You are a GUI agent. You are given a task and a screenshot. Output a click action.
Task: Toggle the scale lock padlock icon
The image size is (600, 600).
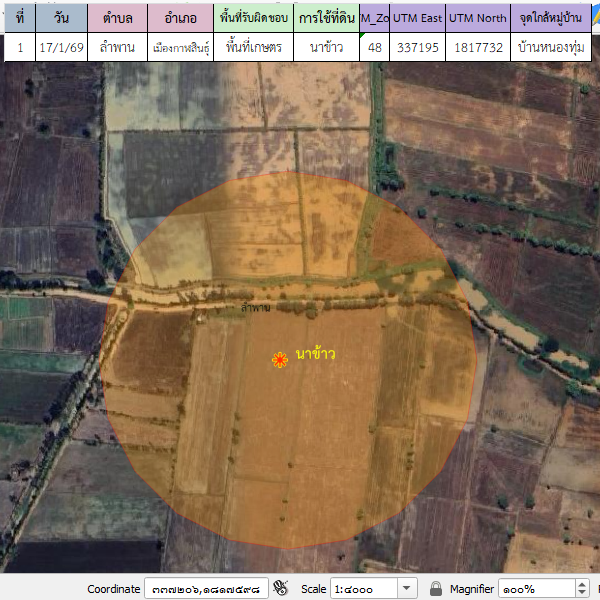click(436, 588)
